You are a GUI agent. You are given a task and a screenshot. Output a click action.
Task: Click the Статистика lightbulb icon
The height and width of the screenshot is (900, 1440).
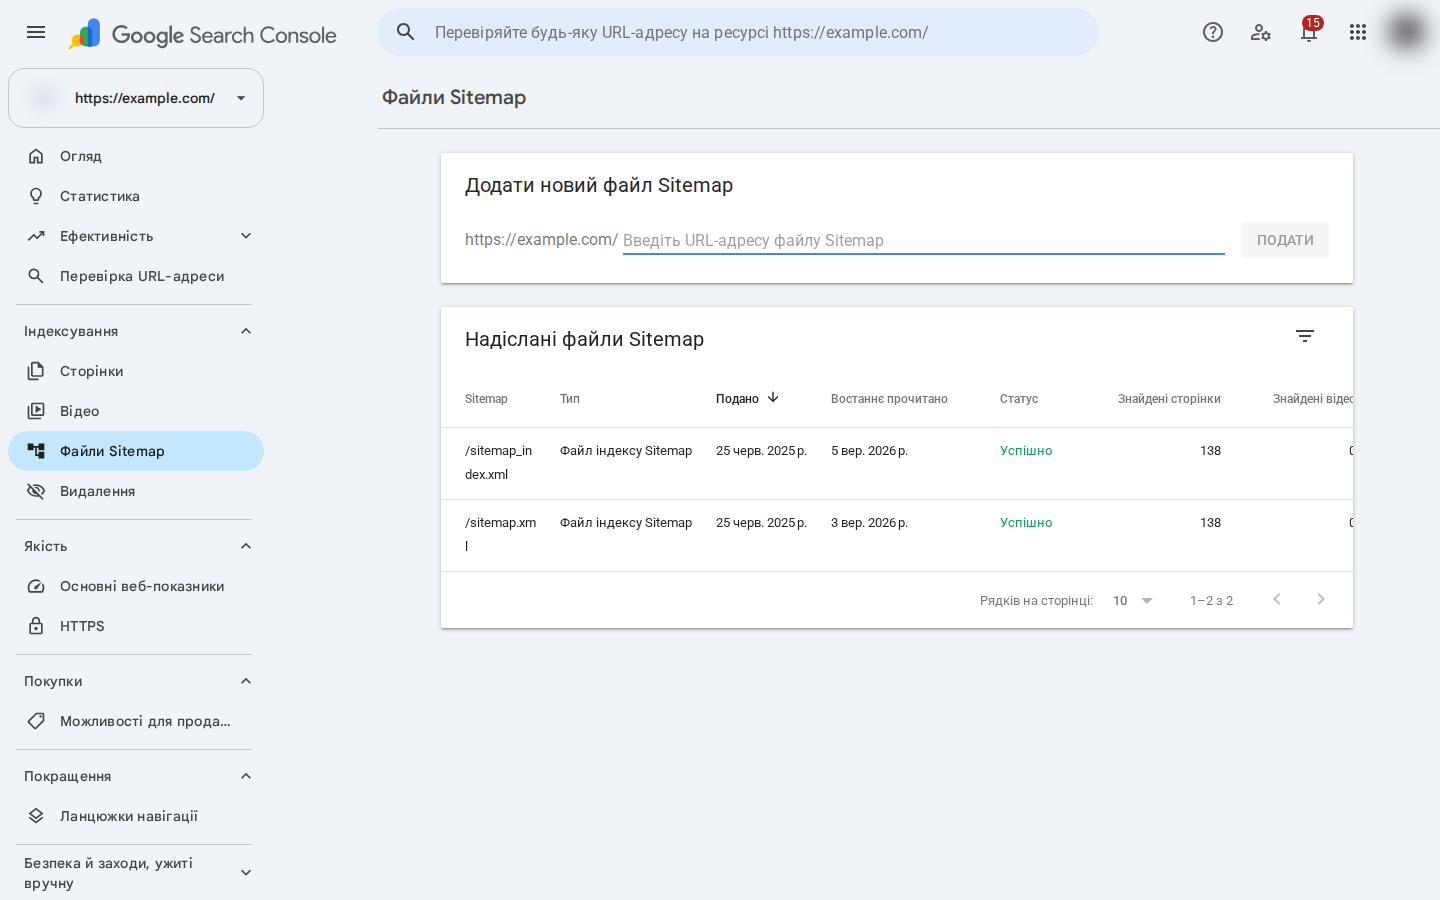click(x=36, y=196)
